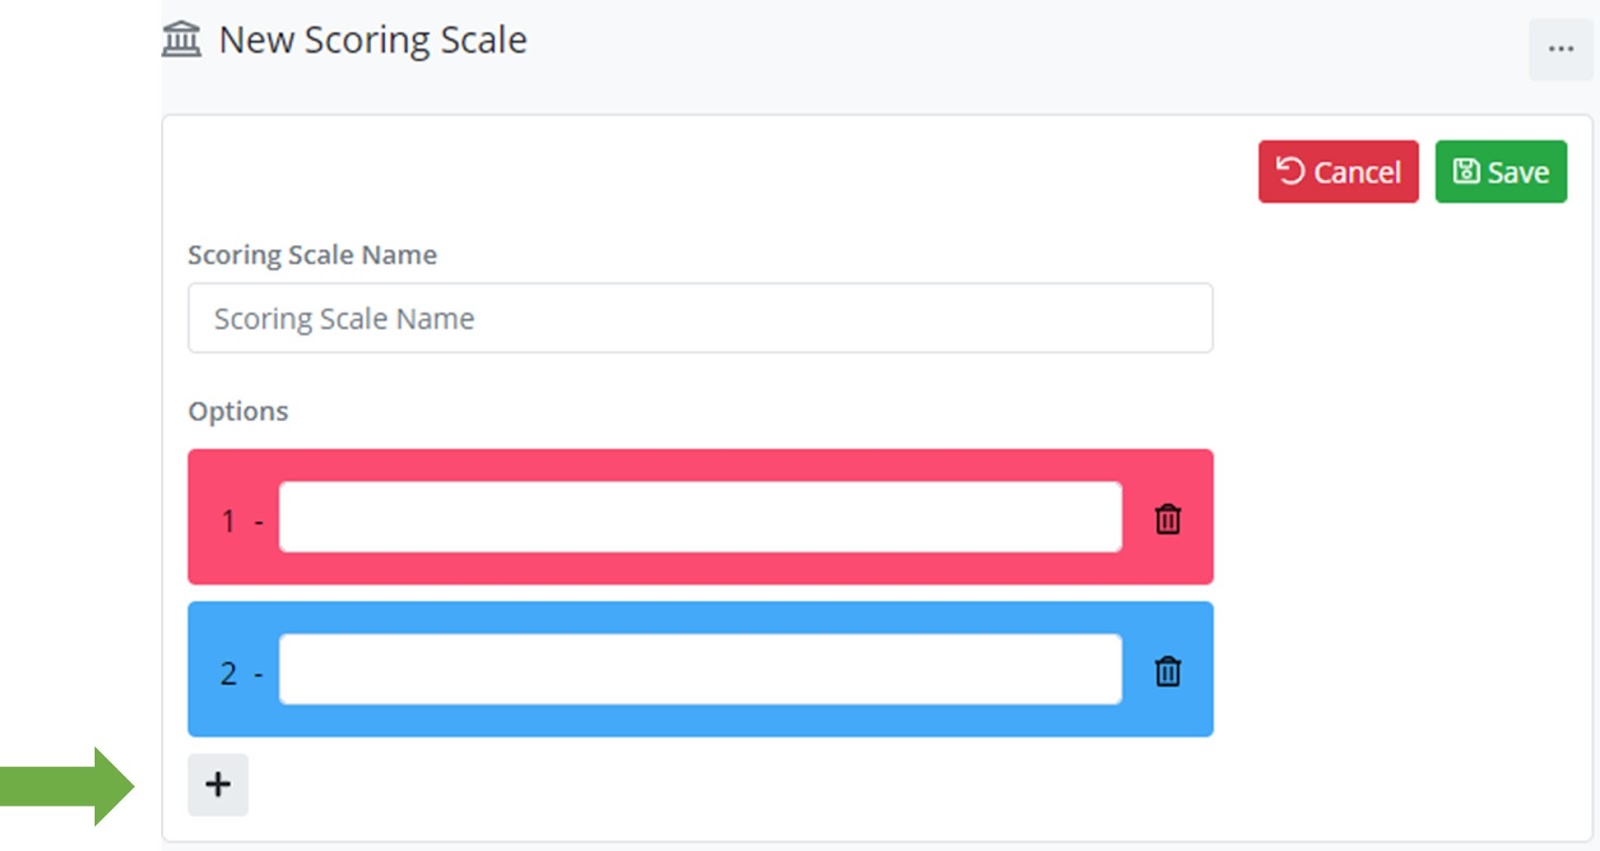Click the Scoring Scale Name field label
This screenshot has width=1600, height=851.
tap(312, 255)
